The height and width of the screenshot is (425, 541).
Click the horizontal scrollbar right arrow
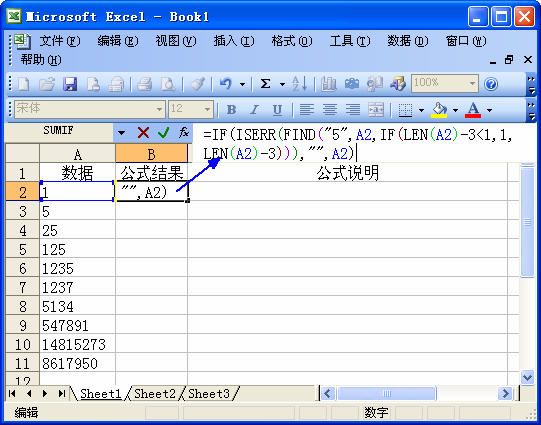506,394
